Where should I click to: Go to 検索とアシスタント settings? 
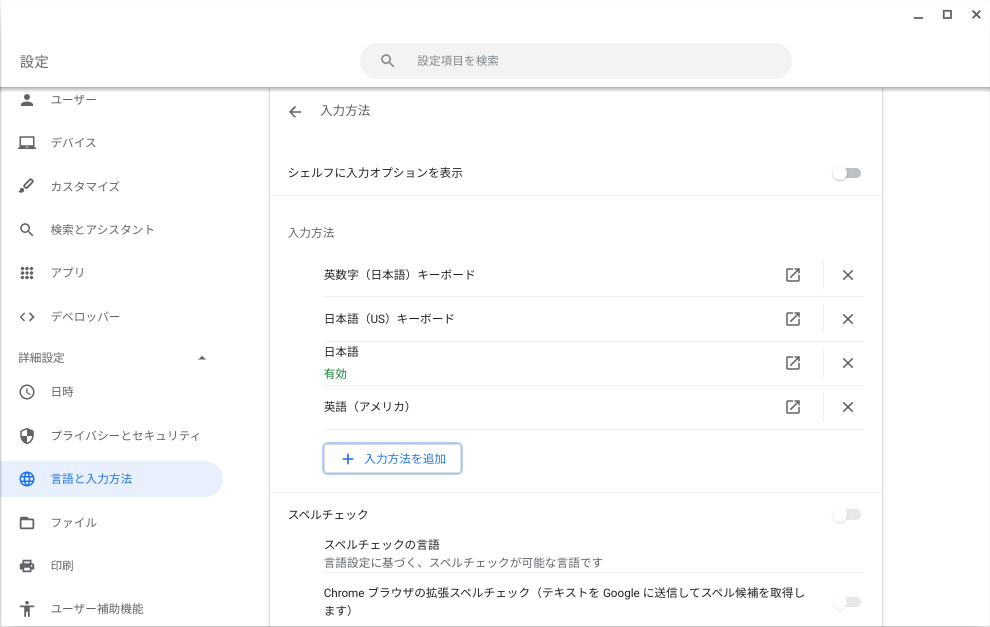coord(102,230)
